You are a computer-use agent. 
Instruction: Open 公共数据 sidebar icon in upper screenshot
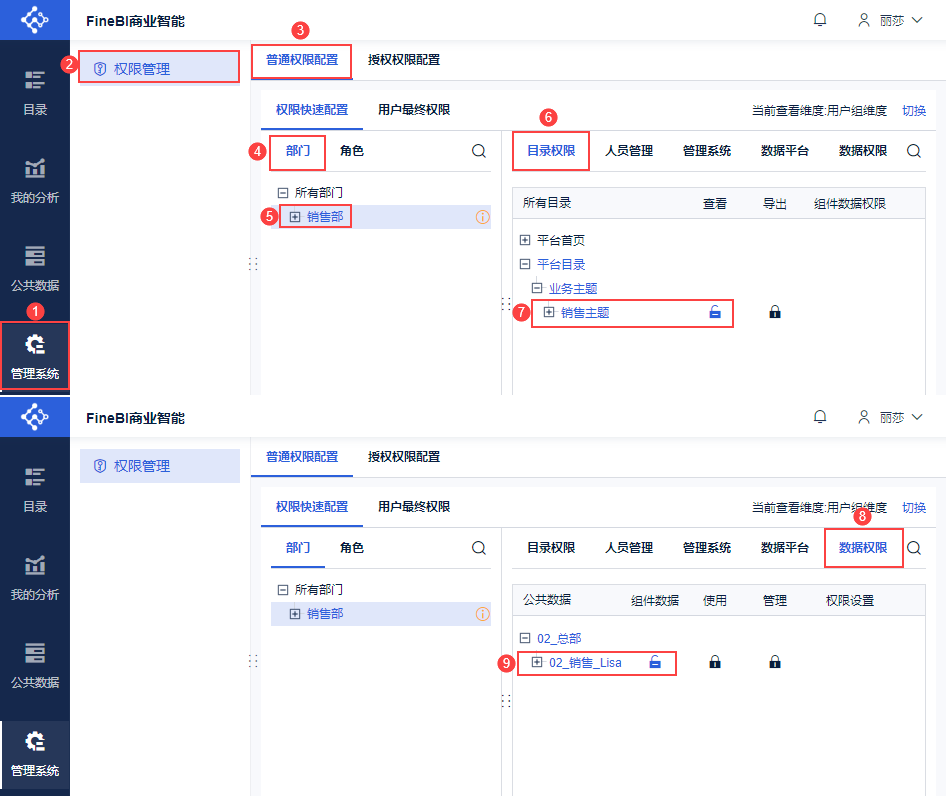(x=34, y=256)
